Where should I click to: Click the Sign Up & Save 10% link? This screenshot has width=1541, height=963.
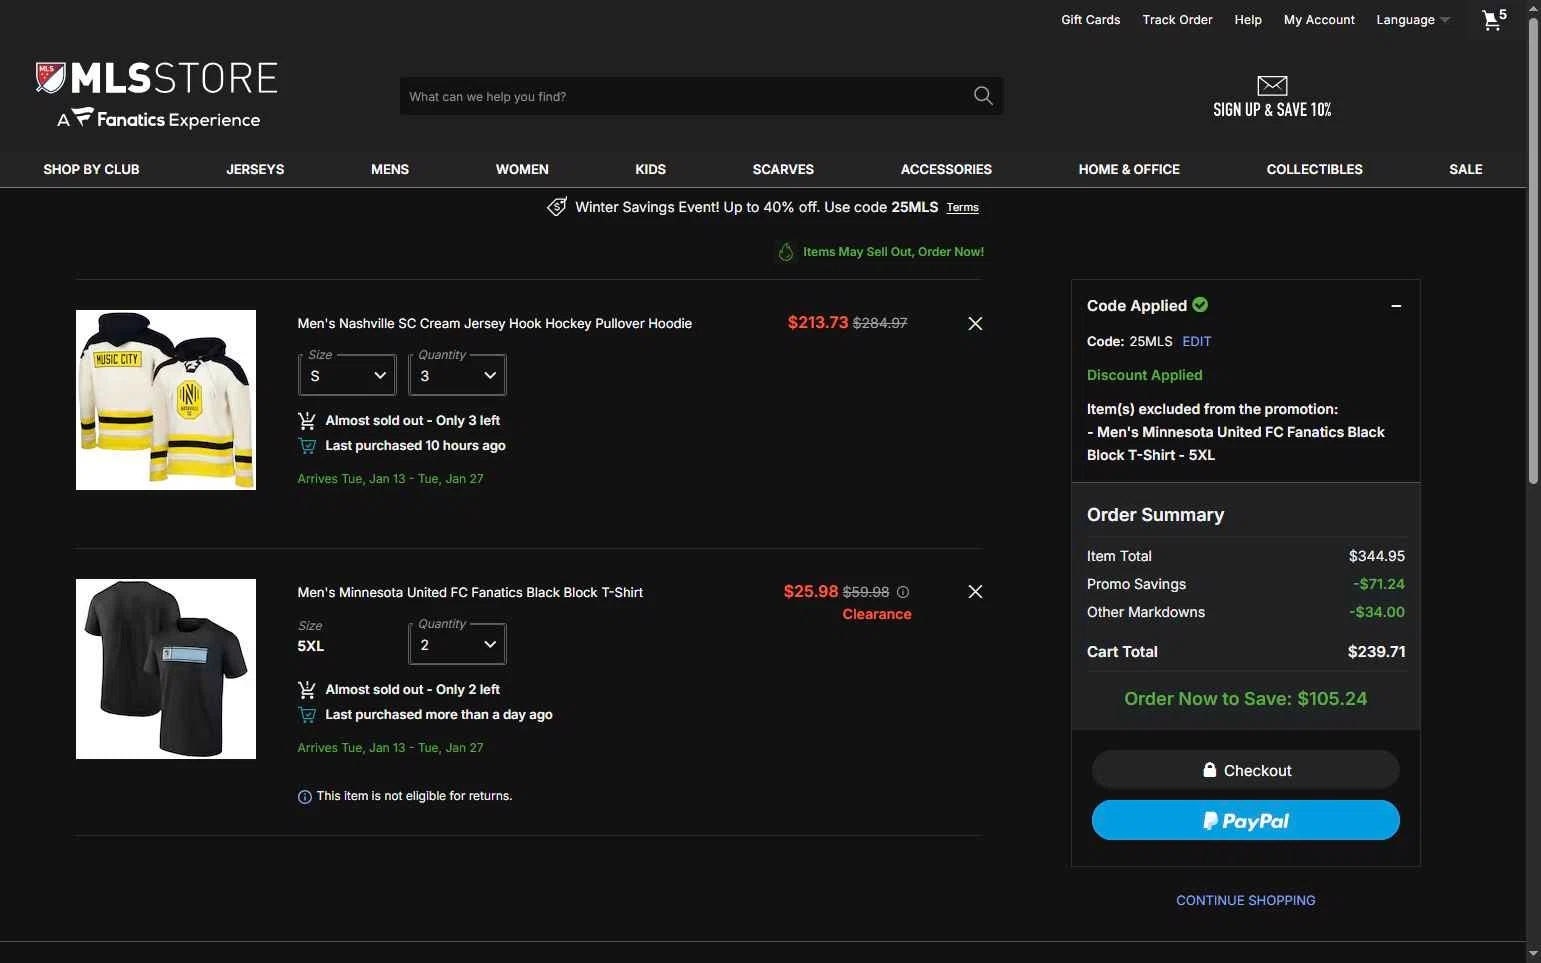[x=1272, y=109]
